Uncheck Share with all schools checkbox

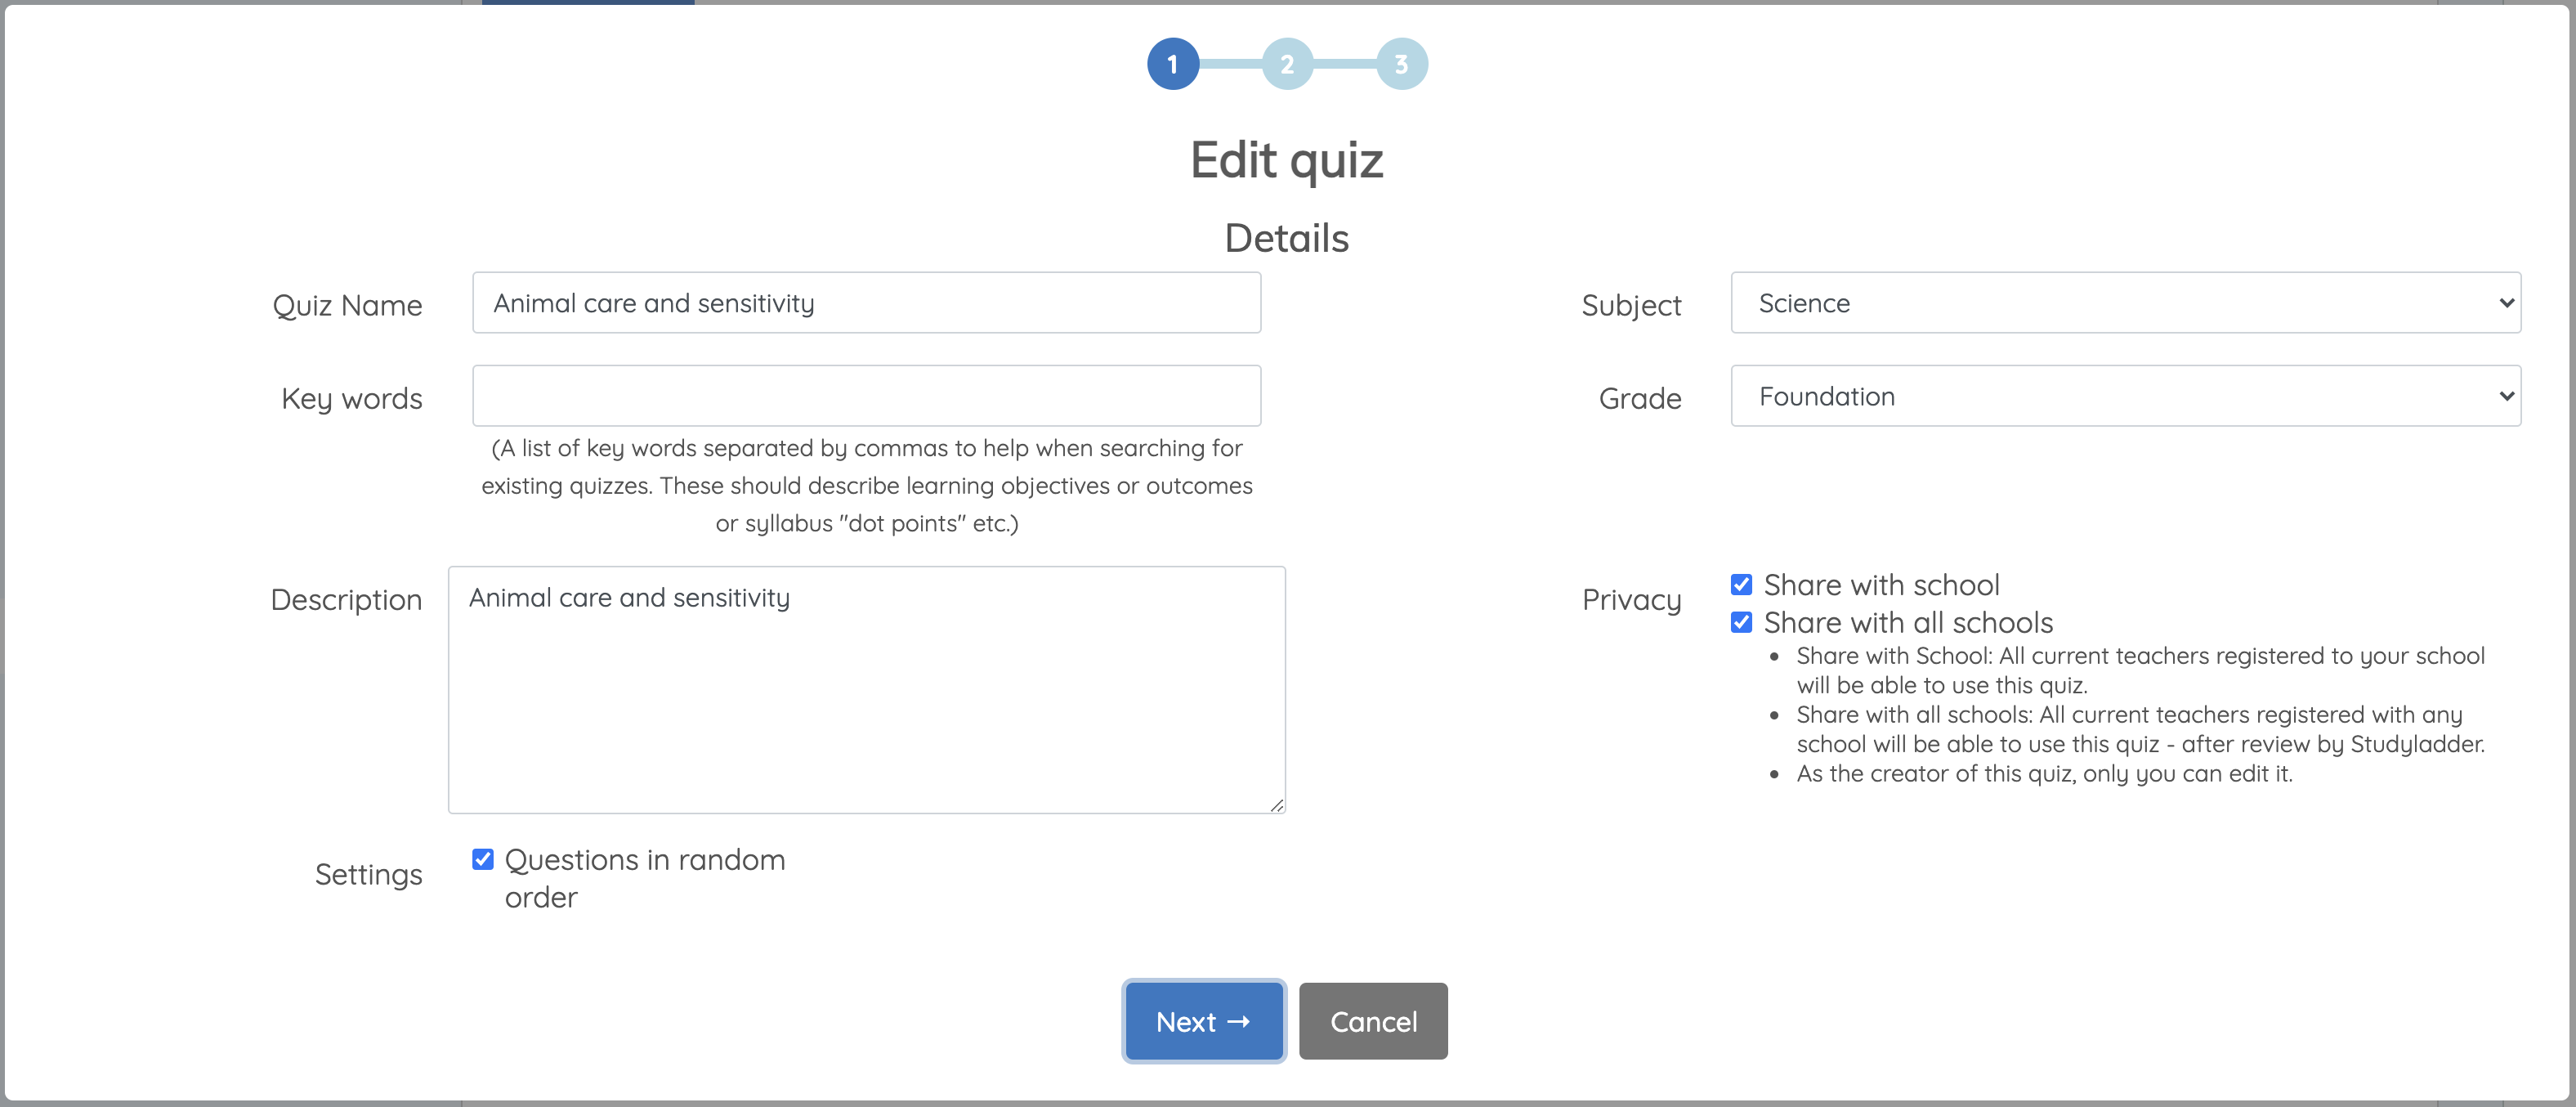coord(1741,623)
